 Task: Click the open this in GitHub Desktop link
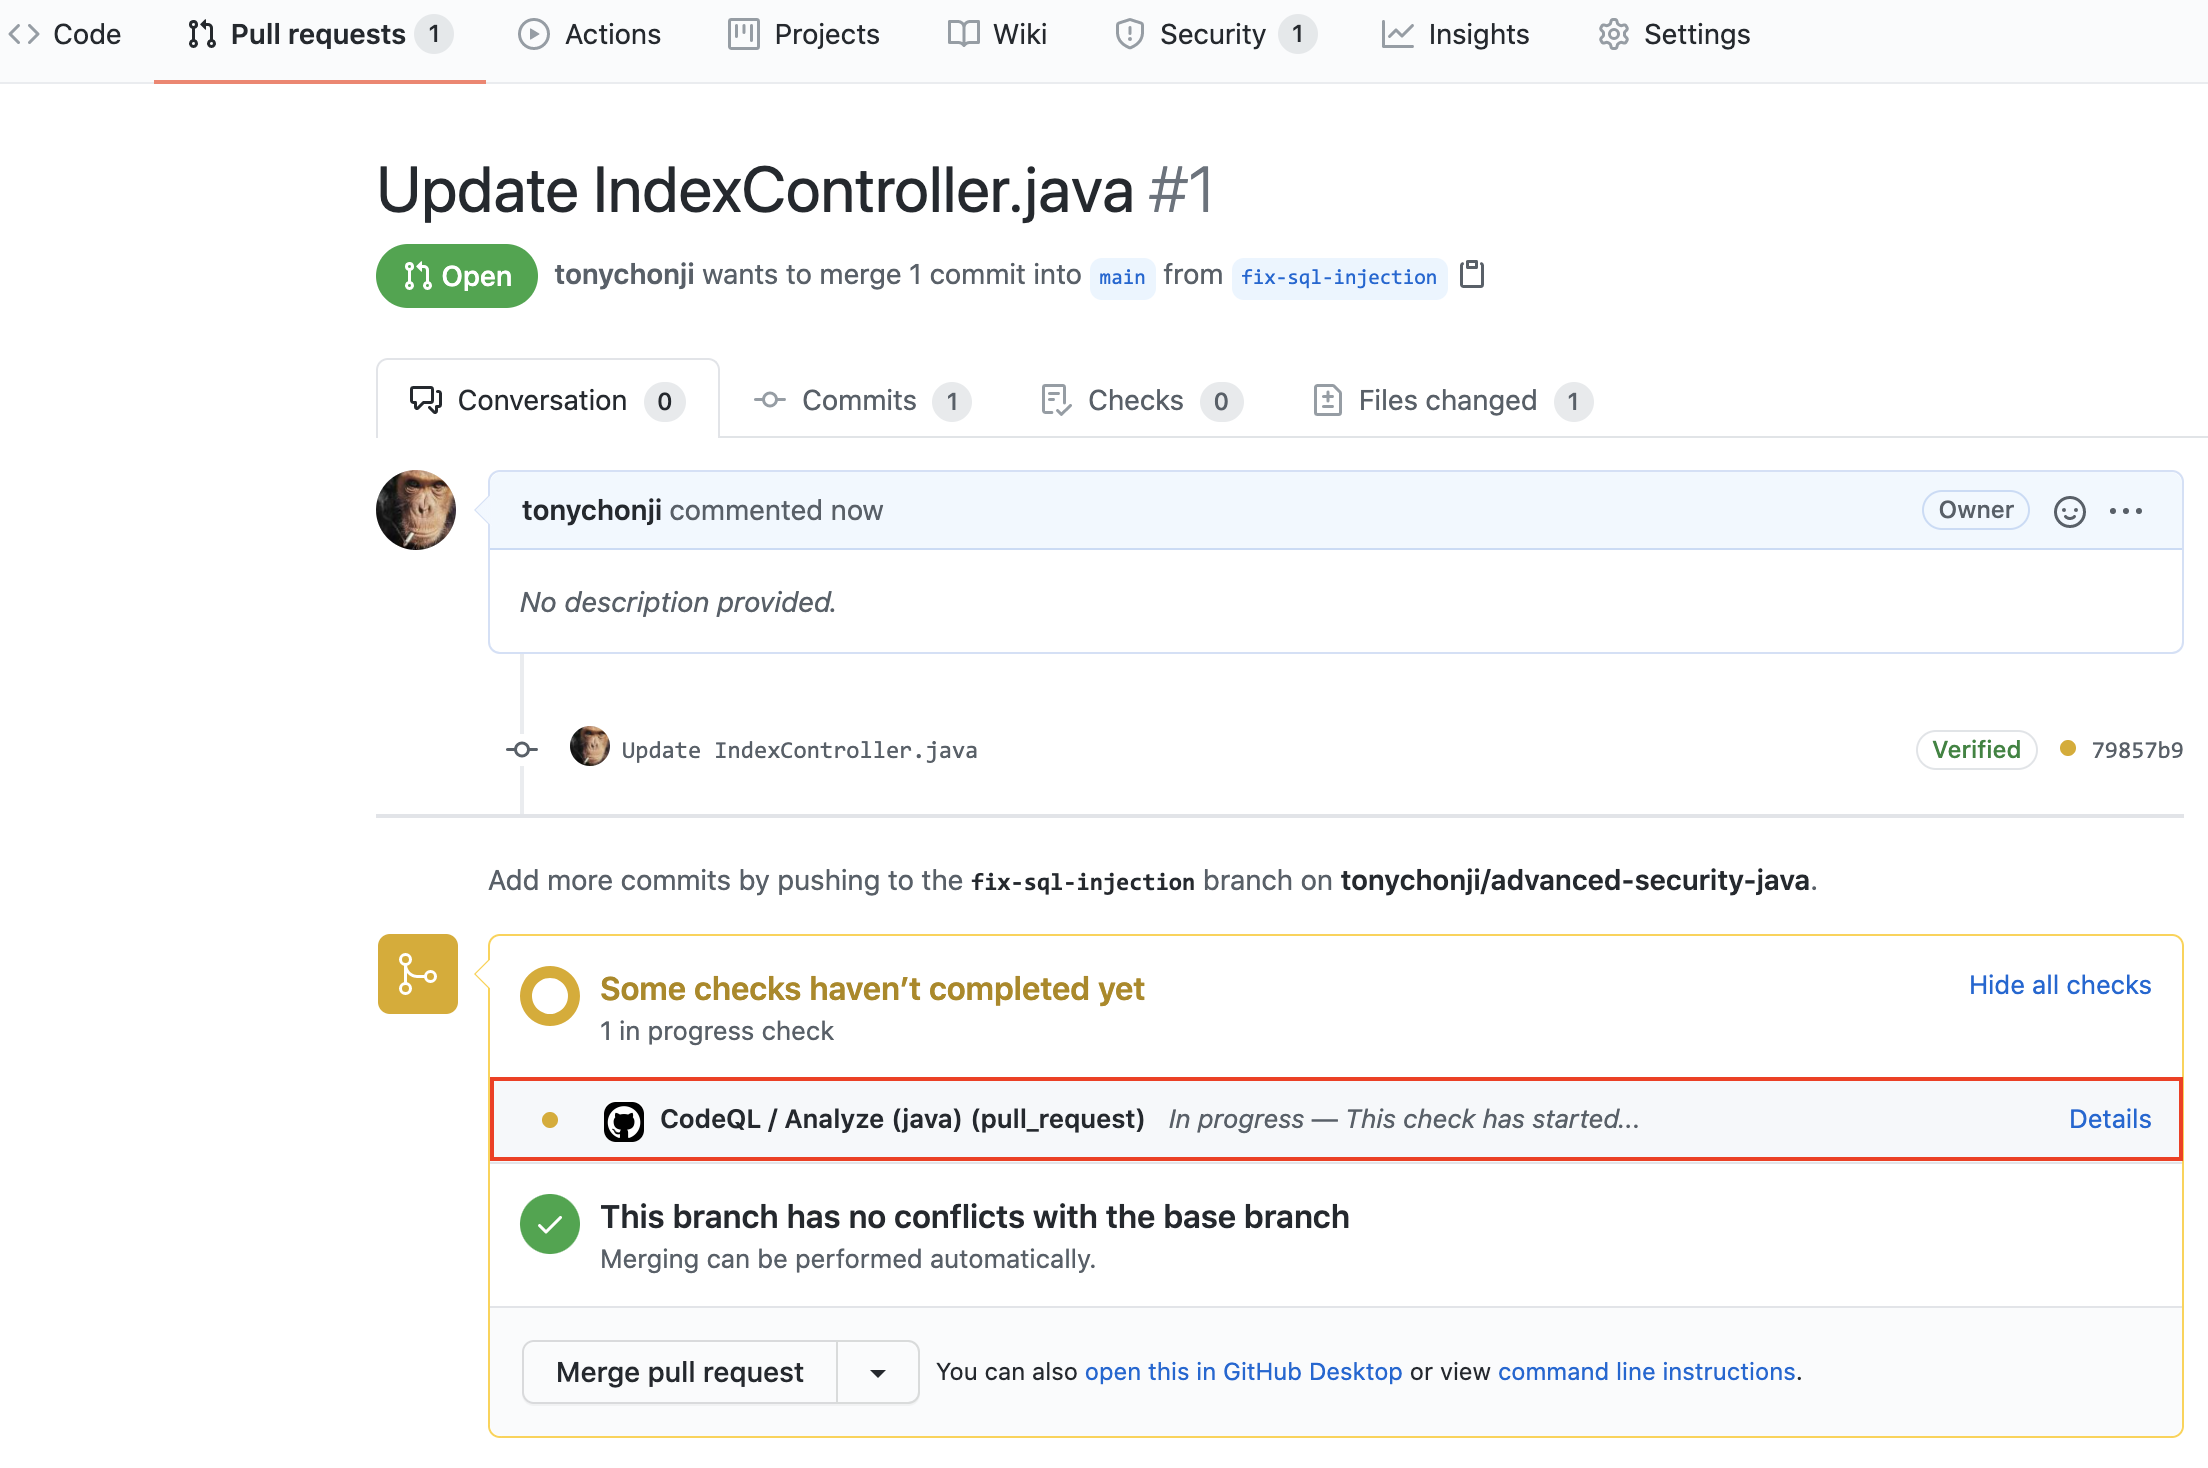(x=1243, y=1372)
